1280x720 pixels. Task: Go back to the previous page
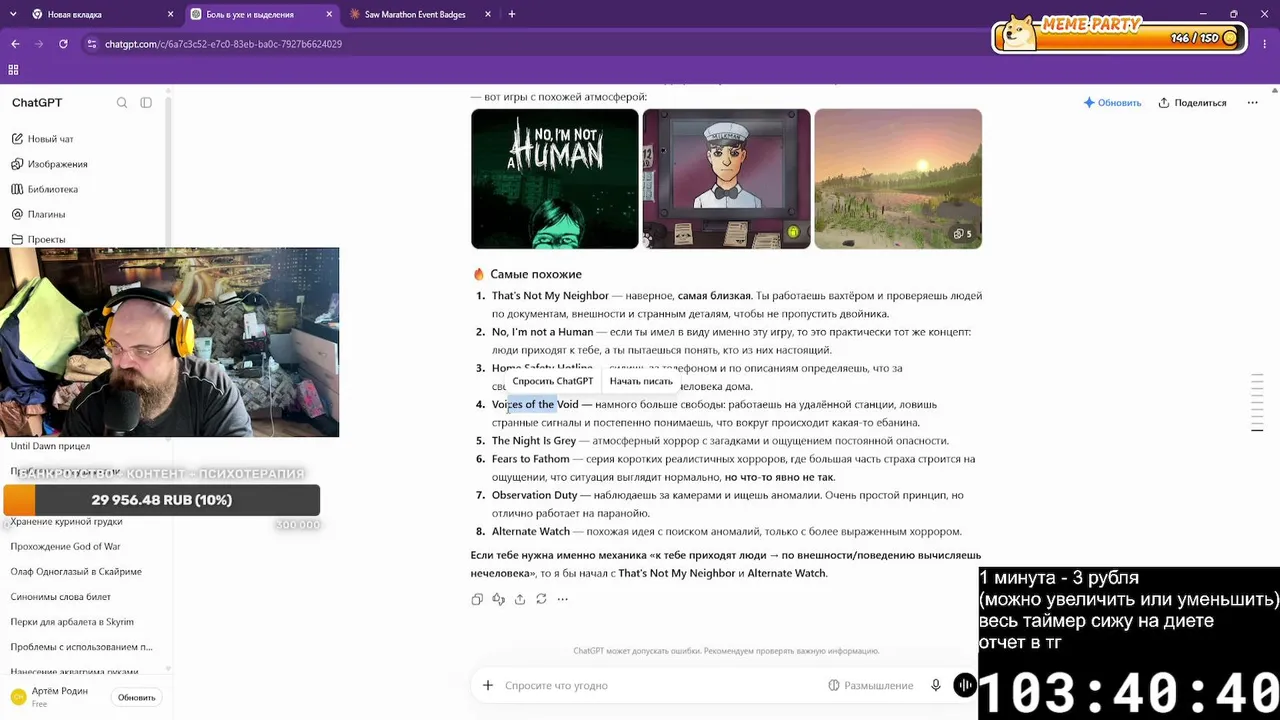15,44
